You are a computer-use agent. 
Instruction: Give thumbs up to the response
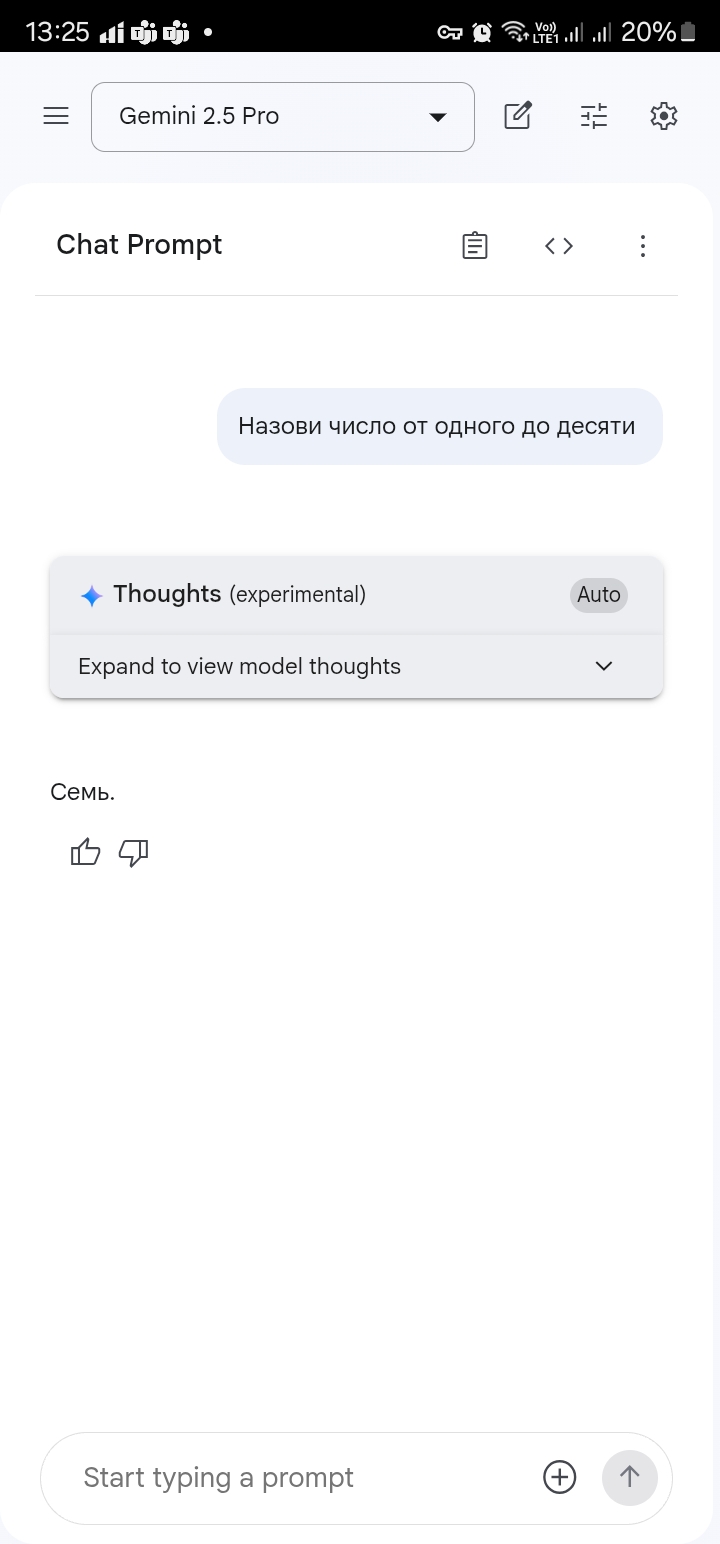[86, 852]
